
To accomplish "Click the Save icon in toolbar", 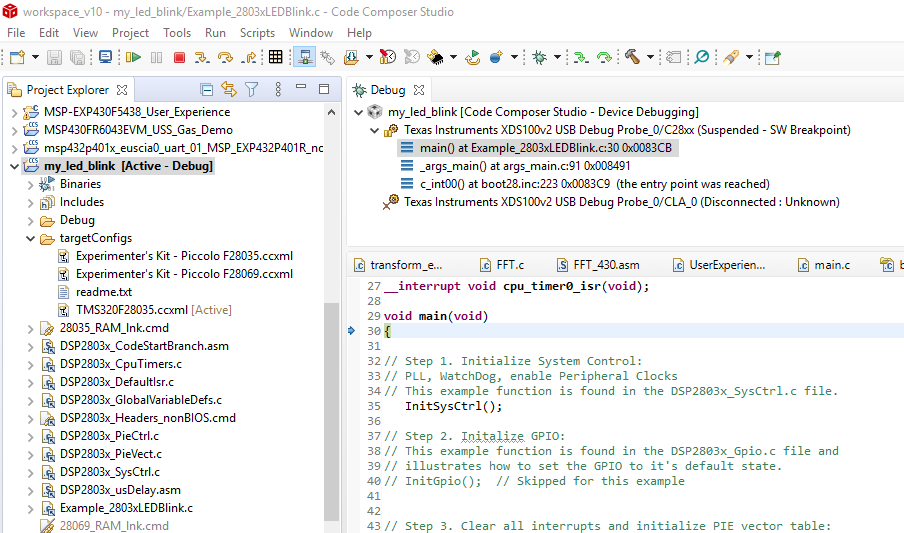I will [x=54, y=57].
